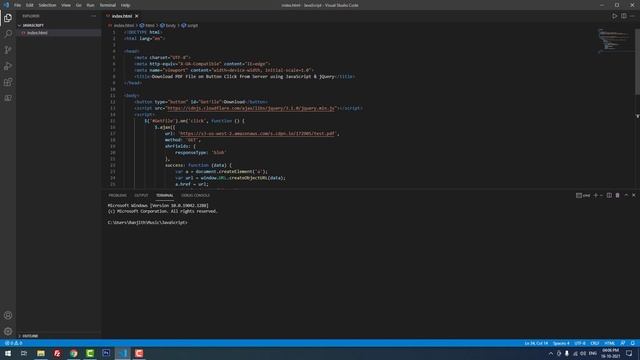640x360 pixels.
Task: Open the File menu
Action: pos(17,5)
